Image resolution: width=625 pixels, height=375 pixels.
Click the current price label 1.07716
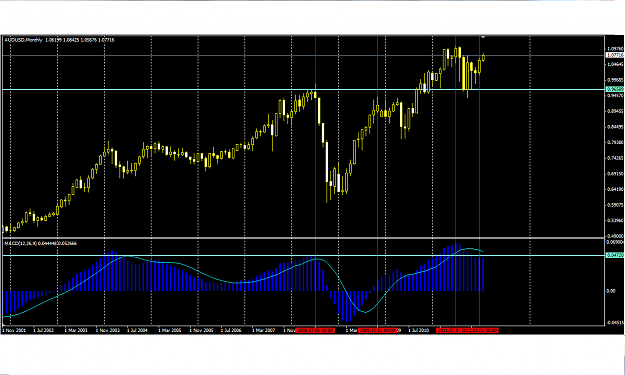pos(615,55)
